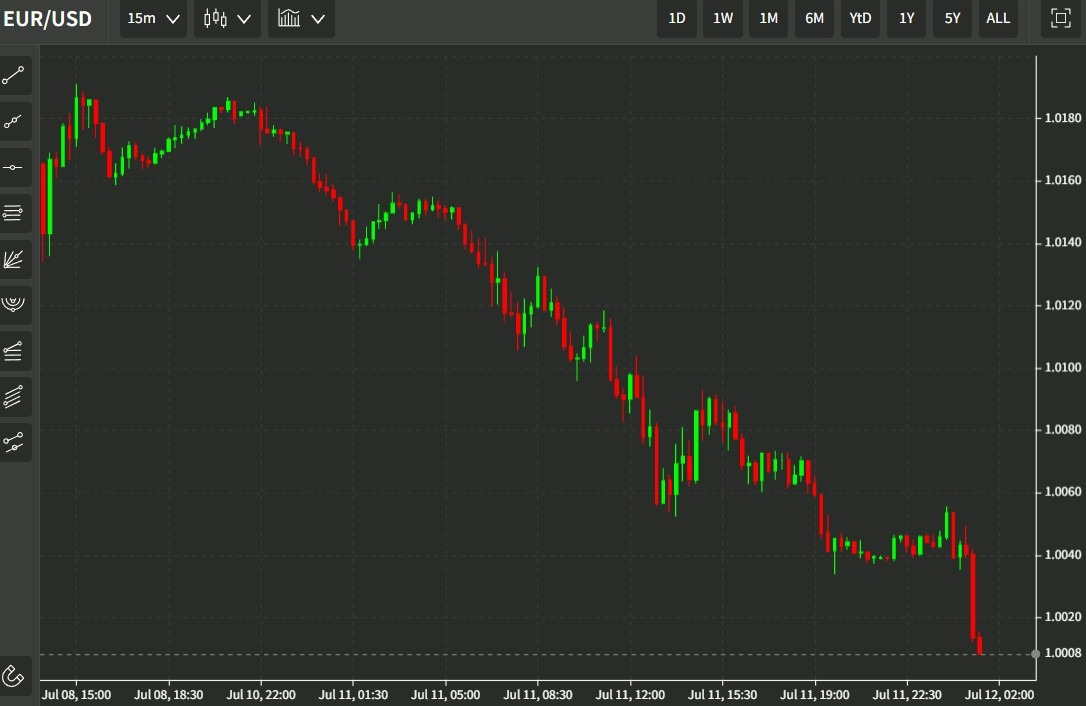Click the 1.0100 price axis label
The height and width of the screenshot is (706, 1086).
point(1063,367)
